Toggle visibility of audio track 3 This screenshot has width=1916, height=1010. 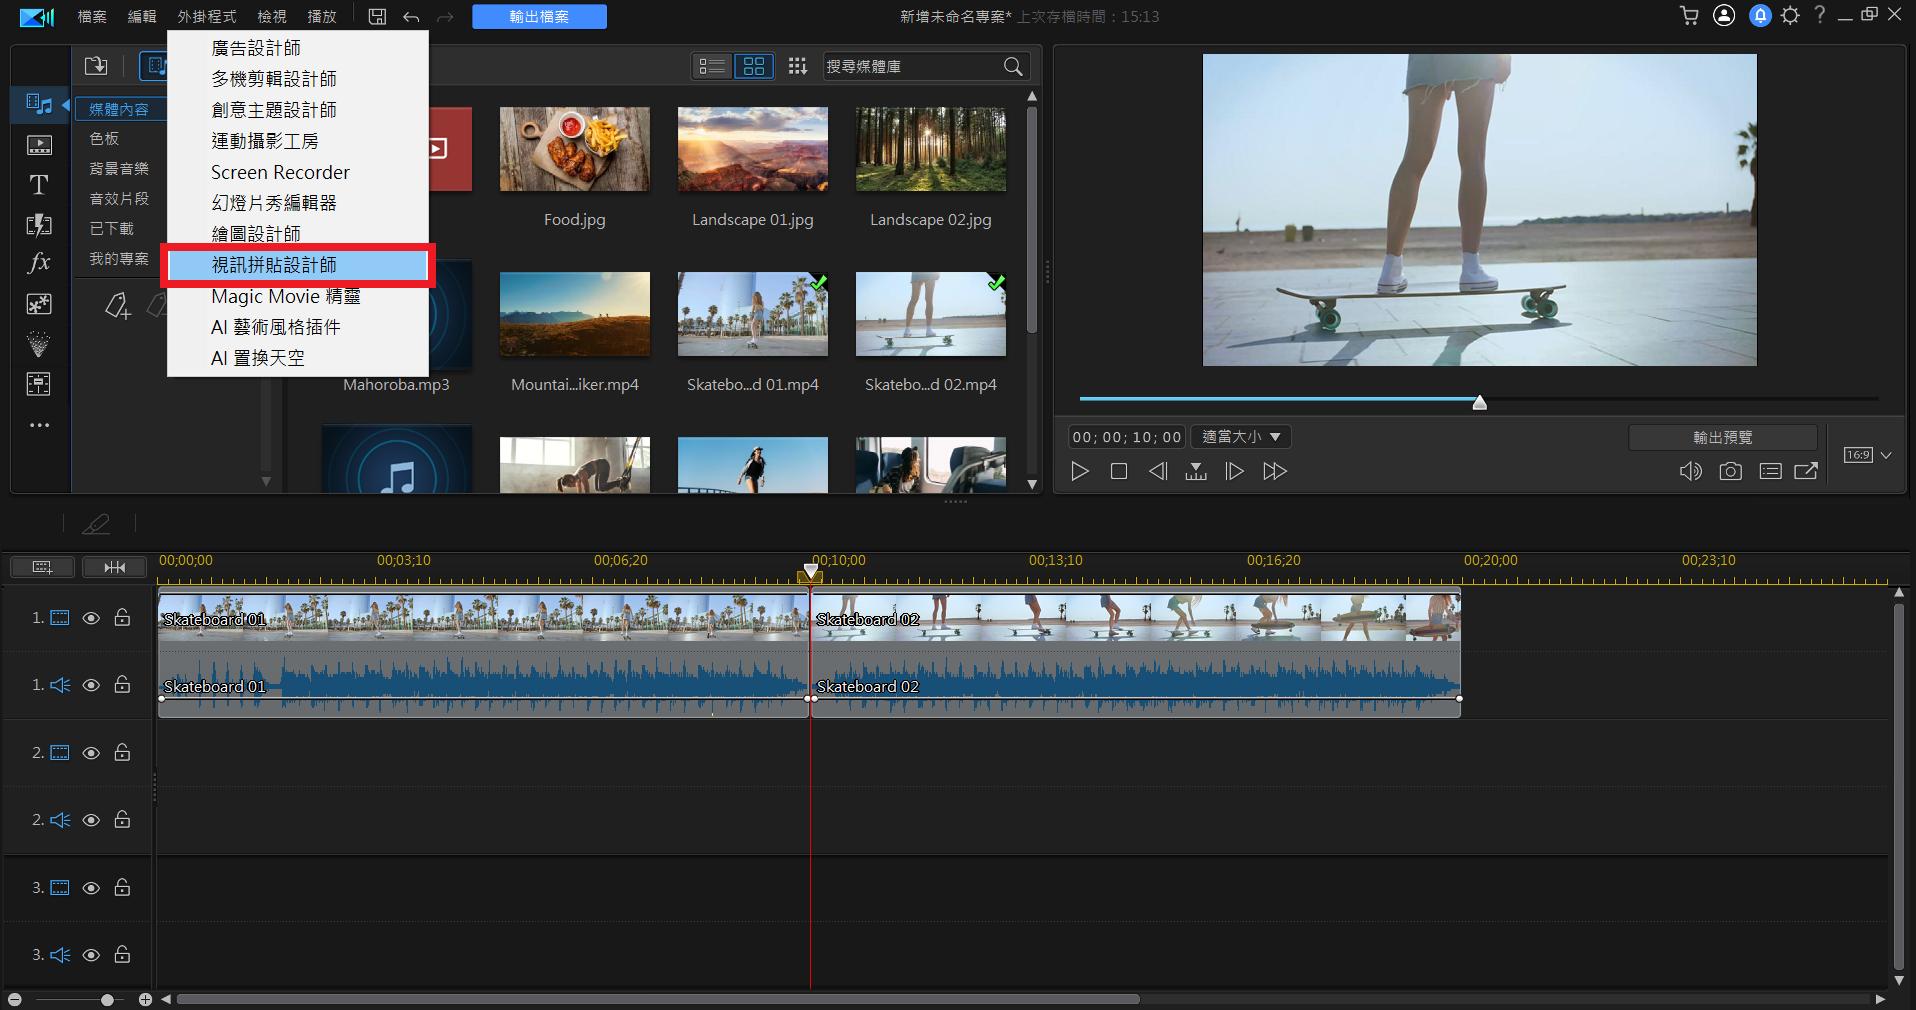[91, 955]
